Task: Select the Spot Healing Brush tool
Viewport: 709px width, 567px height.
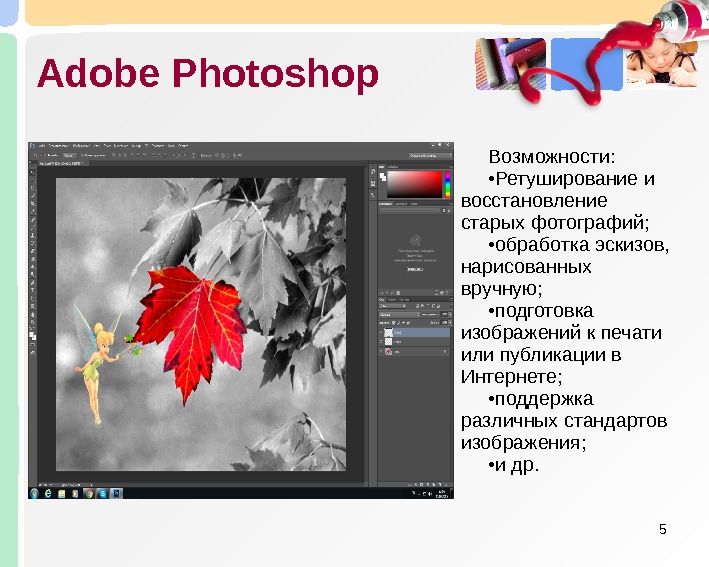Action: (x=35, y=220)
